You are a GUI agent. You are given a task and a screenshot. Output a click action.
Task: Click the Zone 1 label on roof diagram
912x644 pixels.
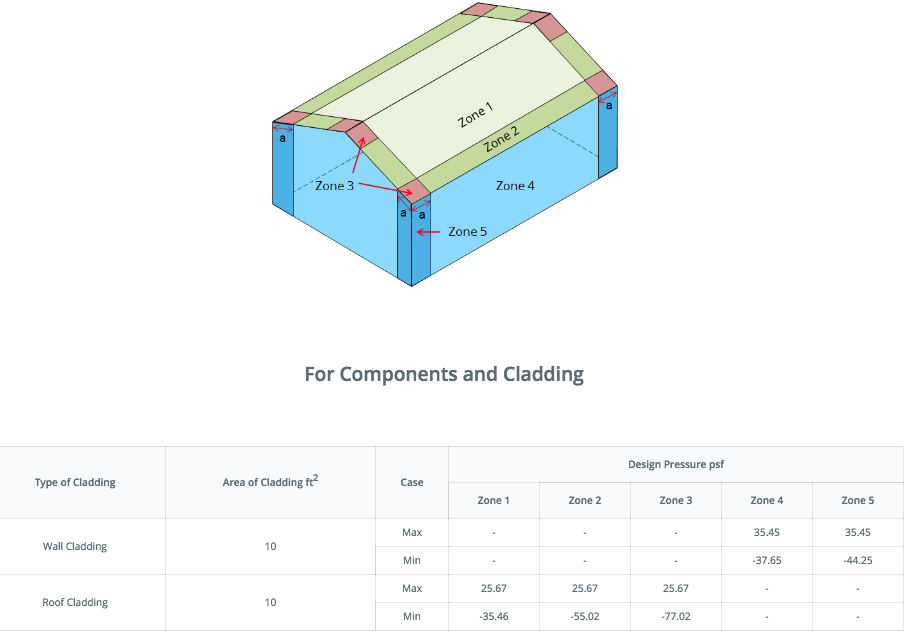[x=475, y=115]
